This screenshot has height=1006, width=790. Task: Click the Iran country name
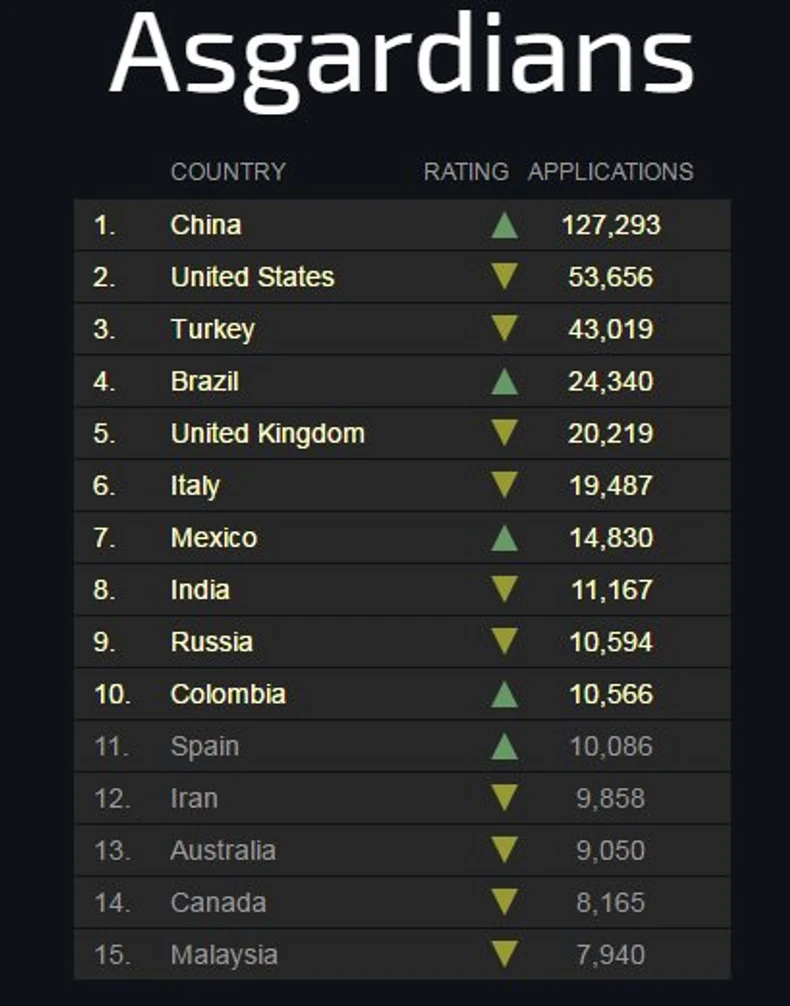coord(194,798)
